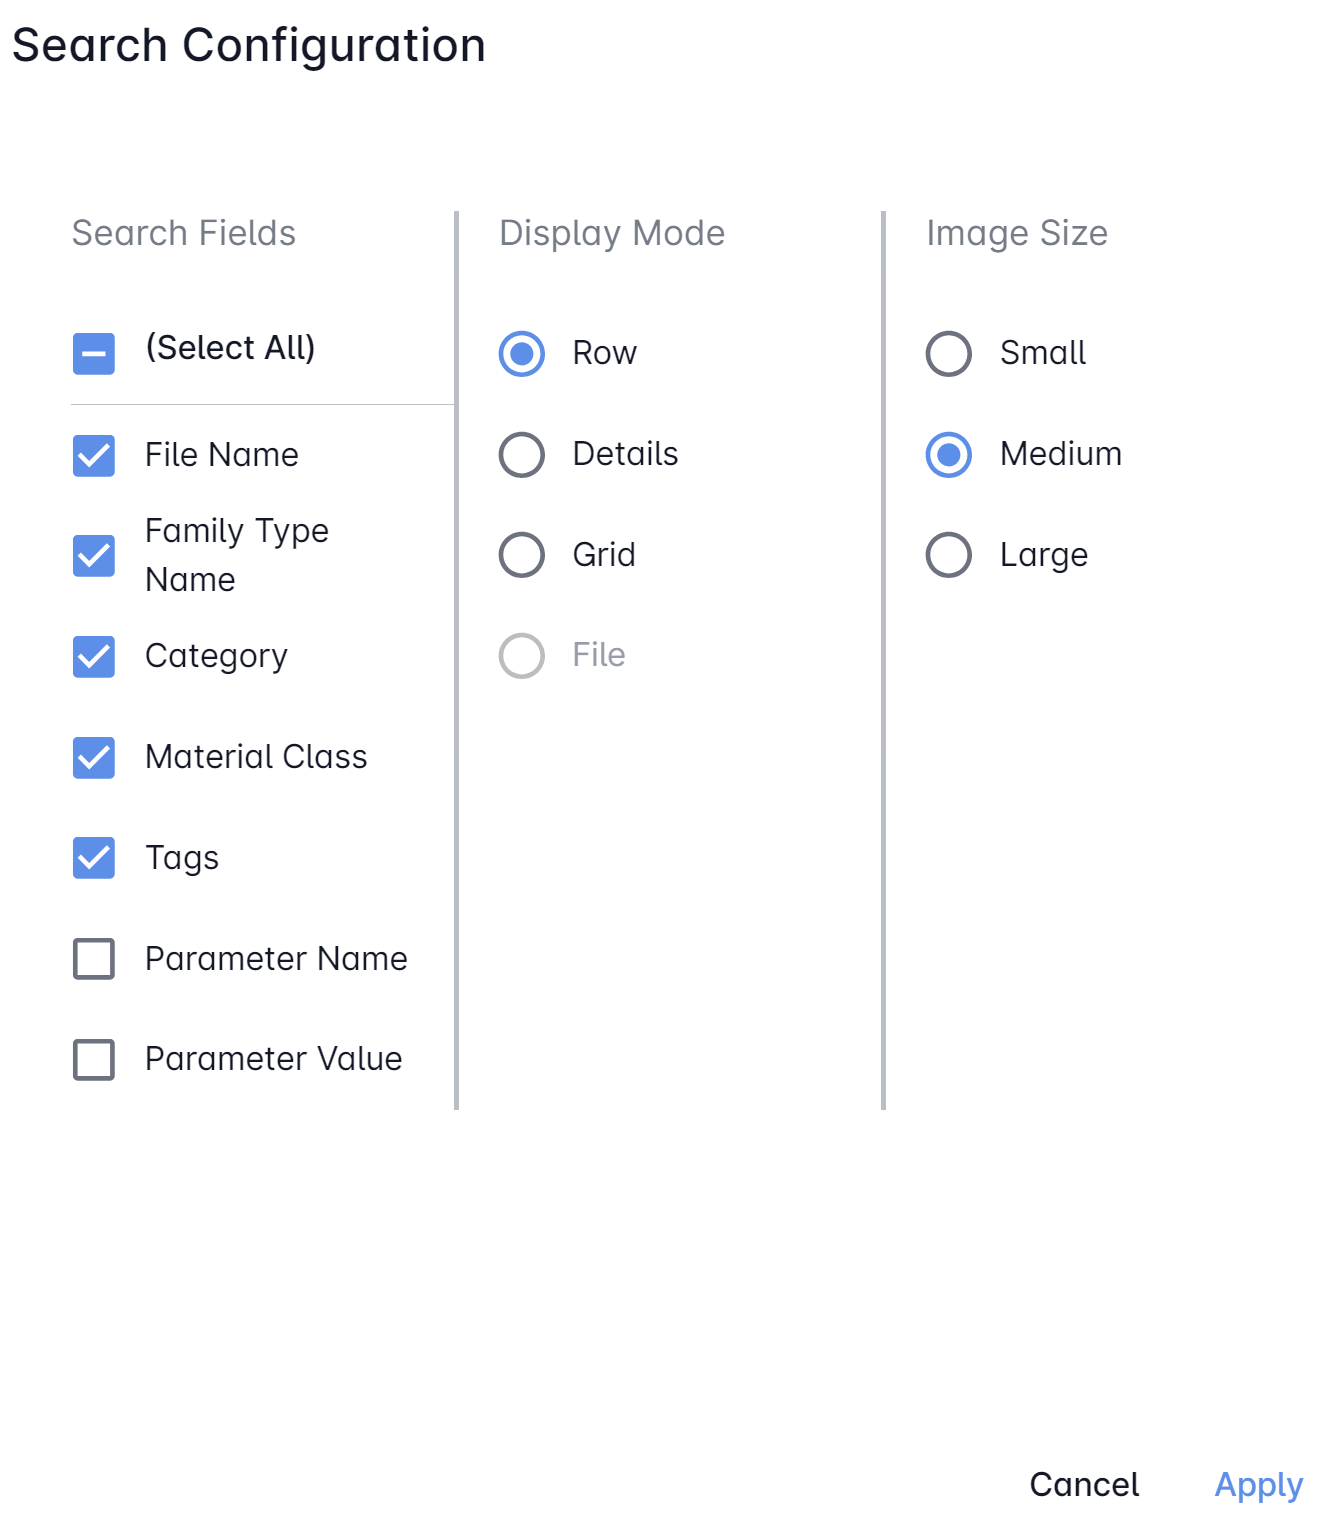This screenshot has width=1320, height=1525.
Task: Disable the Category search field
Action: pos(94,657)
